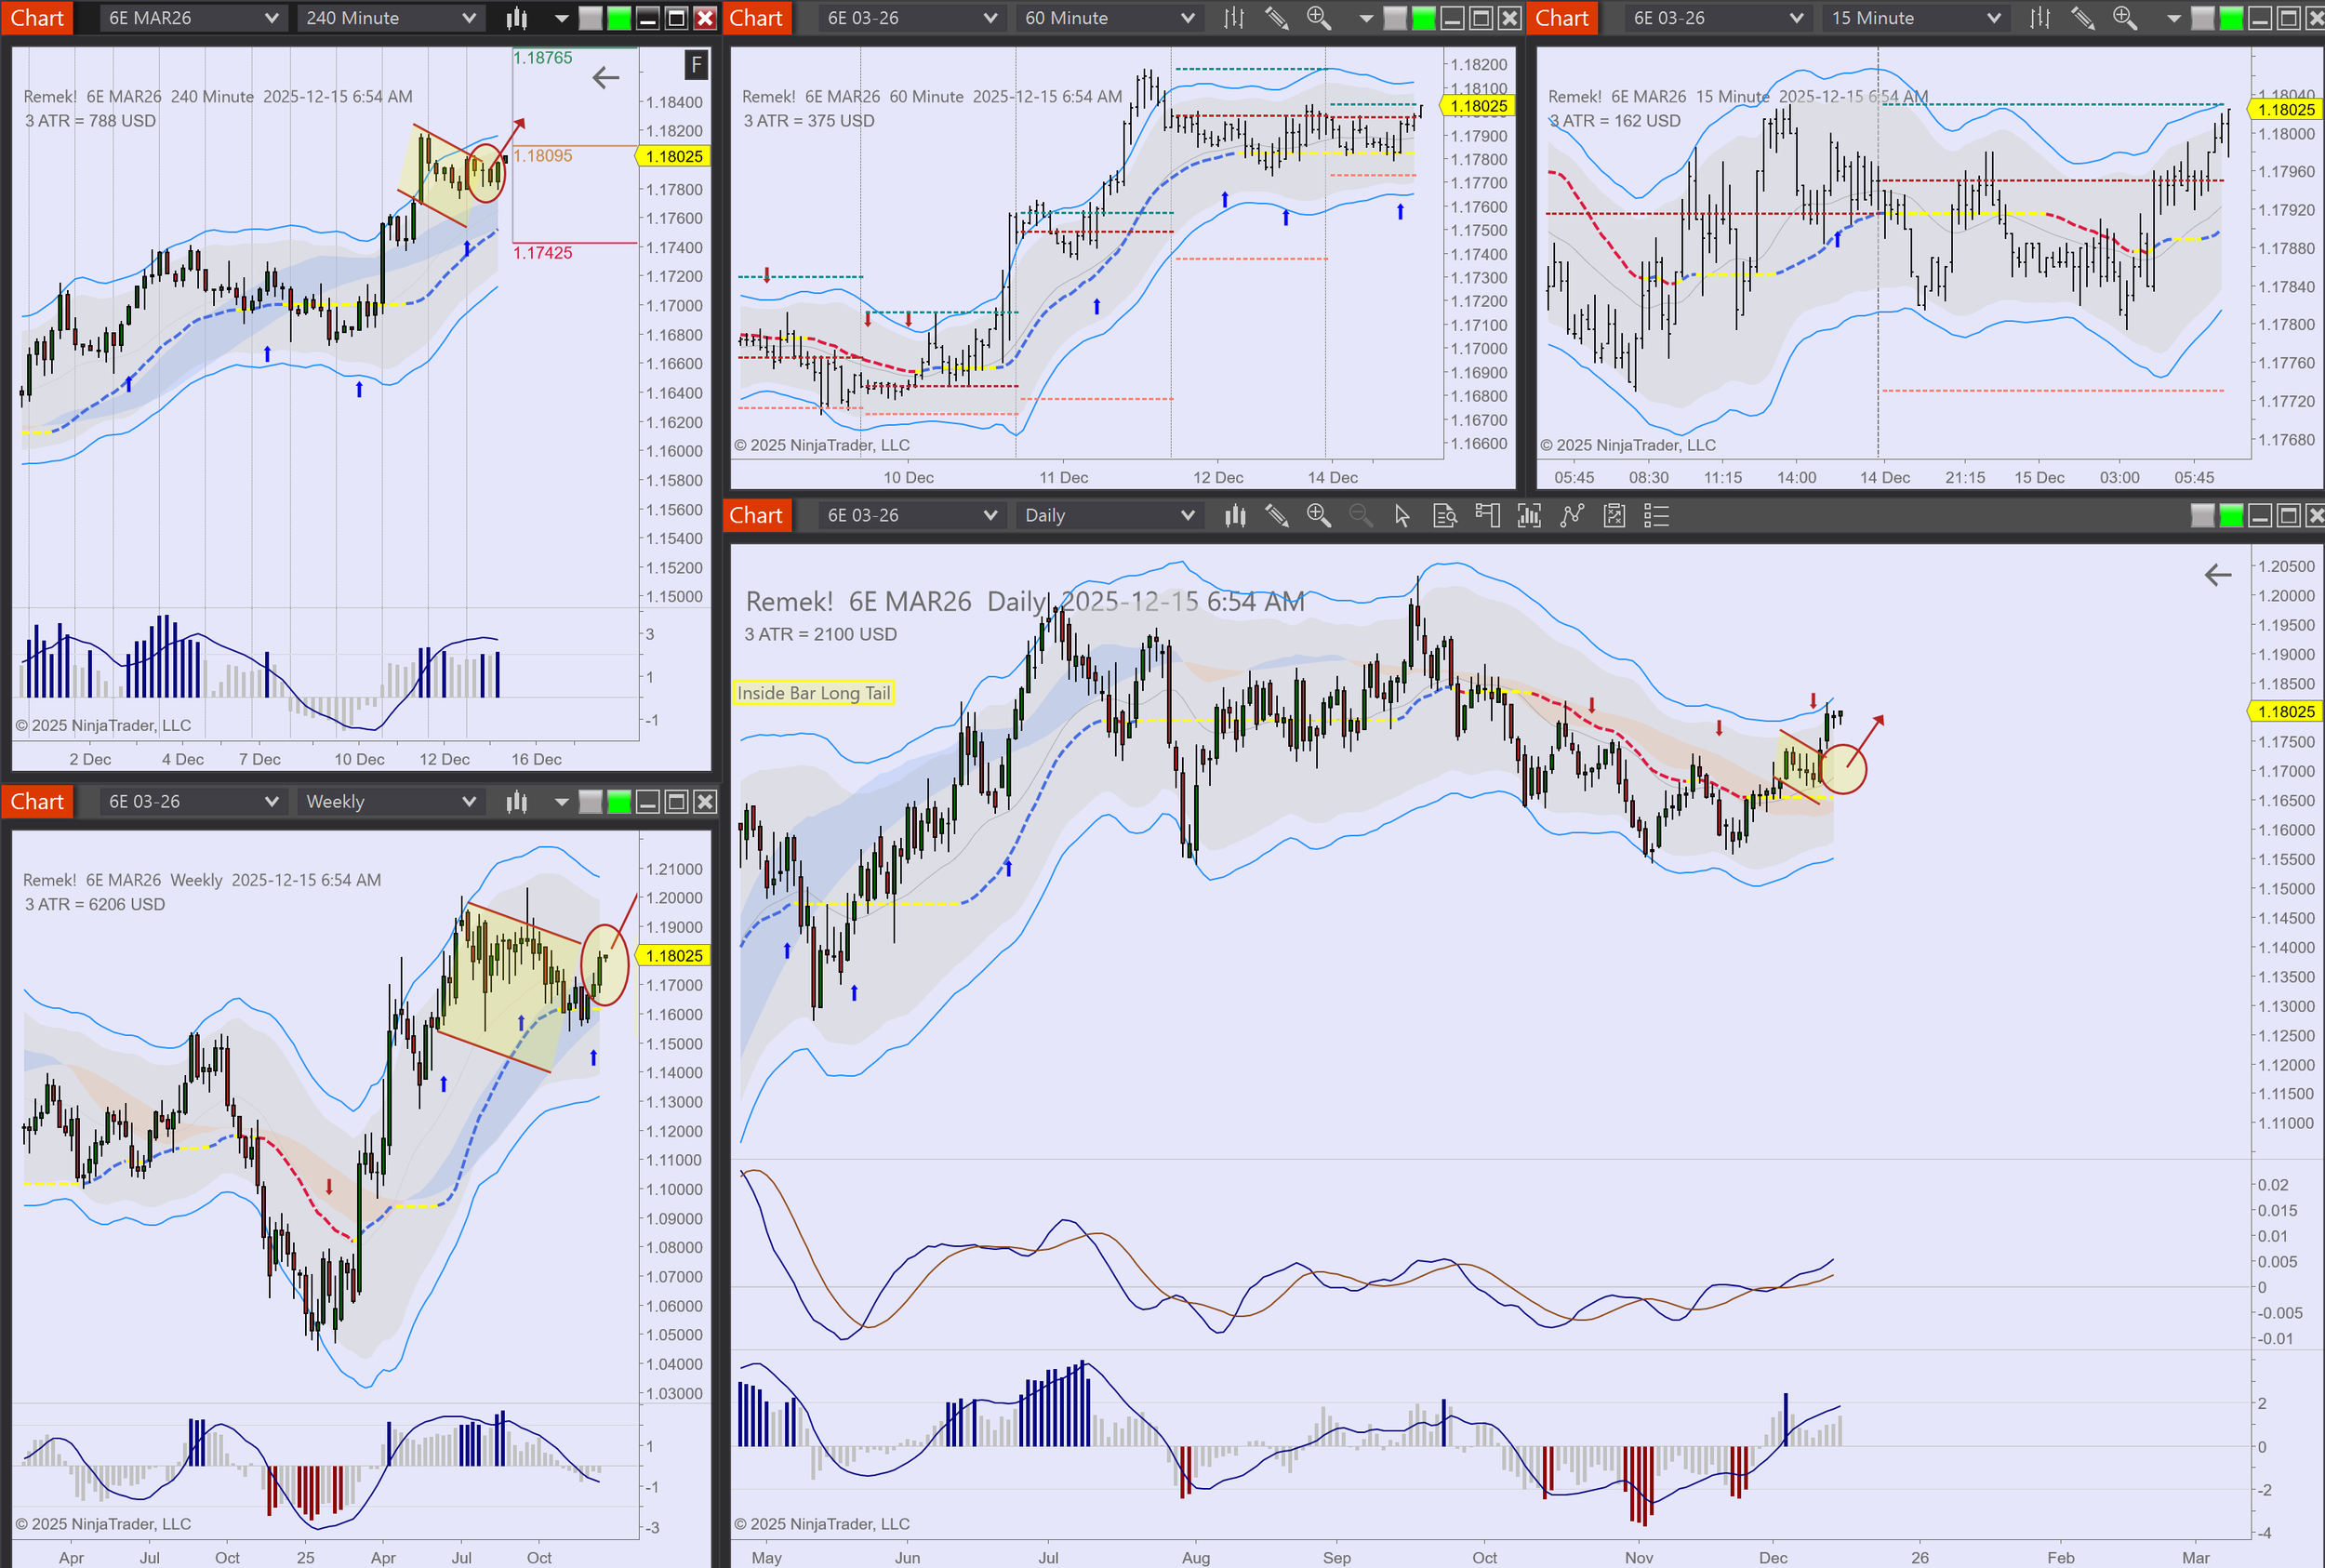
Task: Select drawing tools pencil in Daily chart
Action: click(1276, 516)
